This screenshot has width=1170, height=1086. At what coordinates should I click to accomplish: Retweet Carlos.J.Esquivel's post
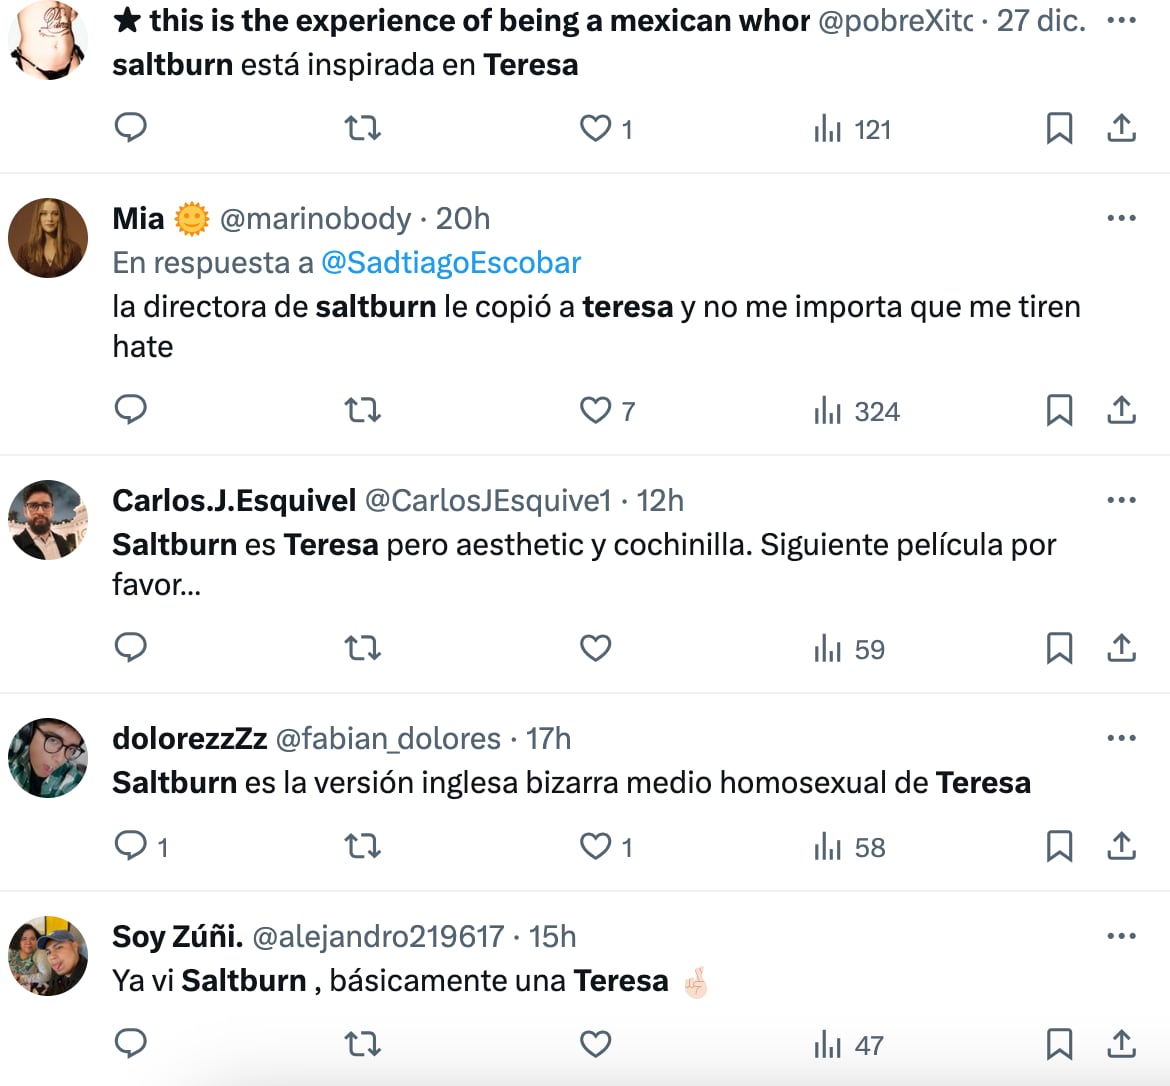tap(362, 648)
